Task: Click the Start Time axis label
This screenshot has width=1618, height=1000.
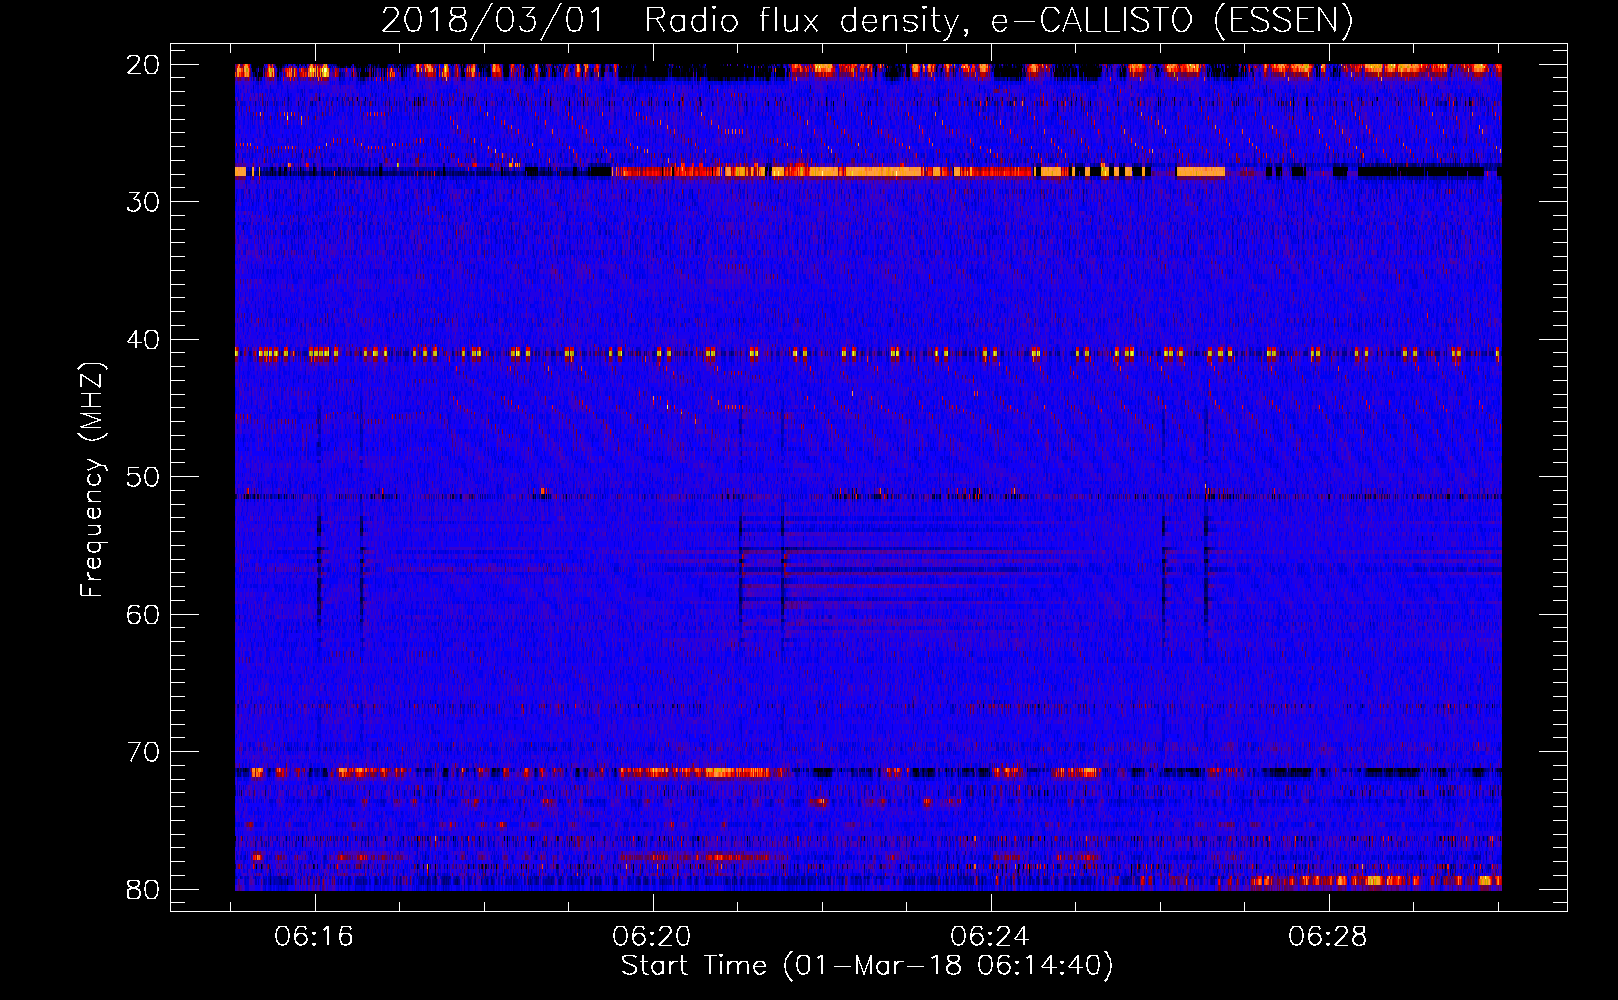Action: click(x=867, y=966)
